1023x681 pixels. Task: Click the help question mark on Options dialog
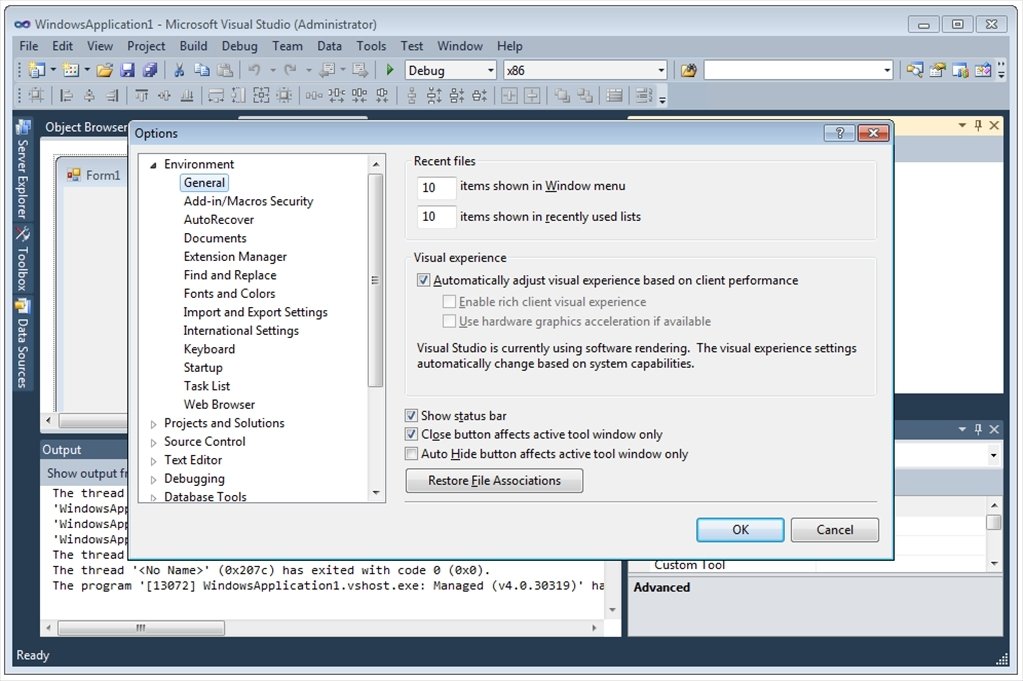coord(838,132)
